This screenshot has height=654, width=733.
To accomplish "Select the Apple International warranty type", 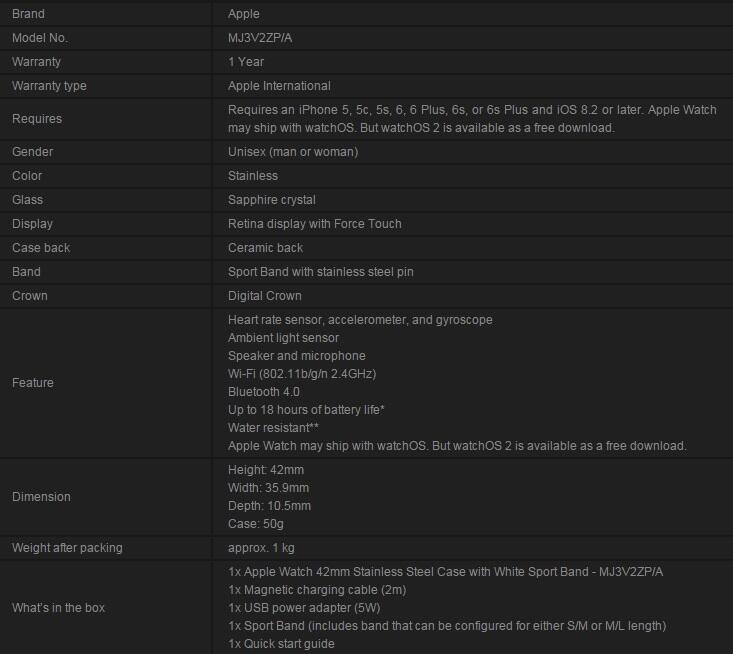I will pos(279,86).
